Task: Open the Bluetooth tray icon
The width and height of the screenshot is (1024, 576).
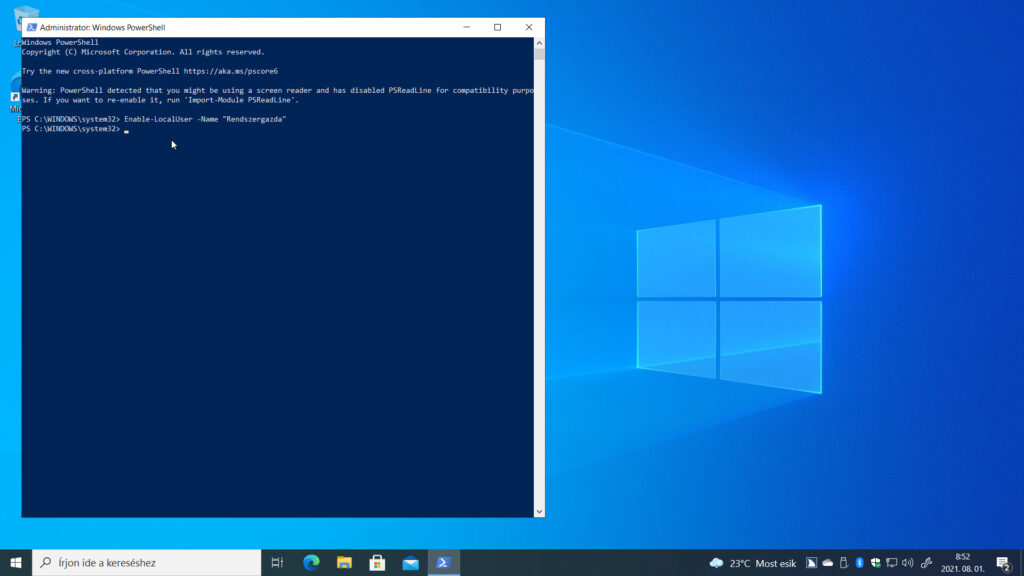Action: tap(859, 563)
